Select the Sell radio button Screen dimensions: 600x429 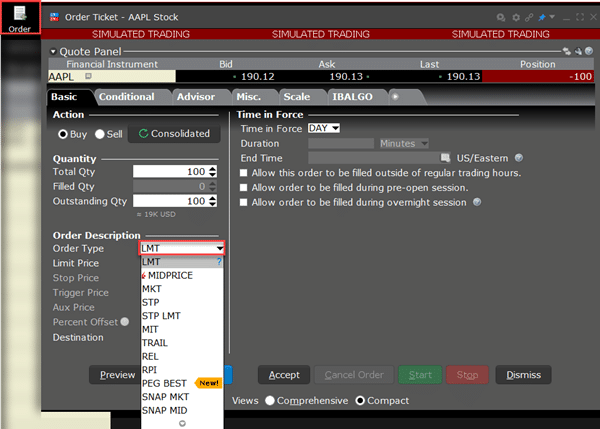point(100,134)
